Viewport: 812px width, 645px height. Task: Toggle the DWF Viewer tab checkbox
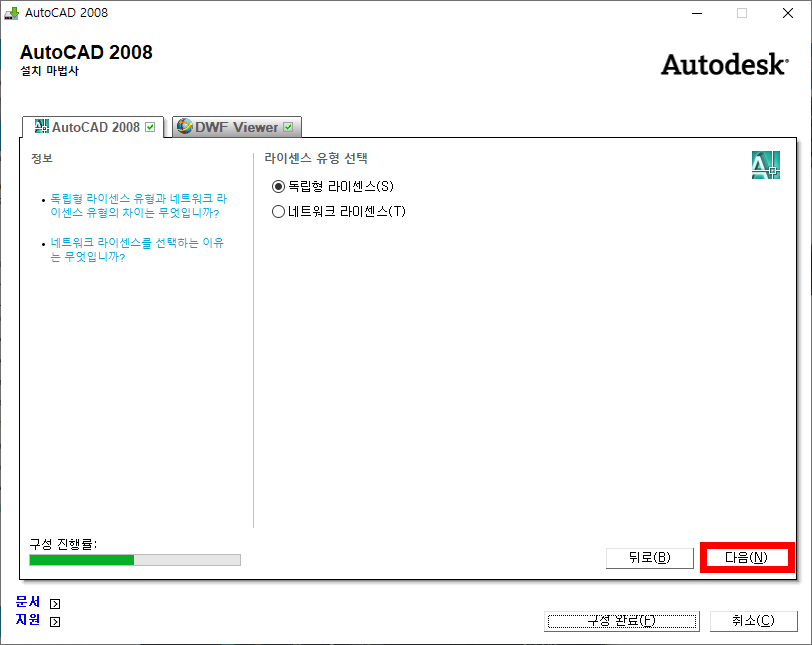click(x=288, y=127)
